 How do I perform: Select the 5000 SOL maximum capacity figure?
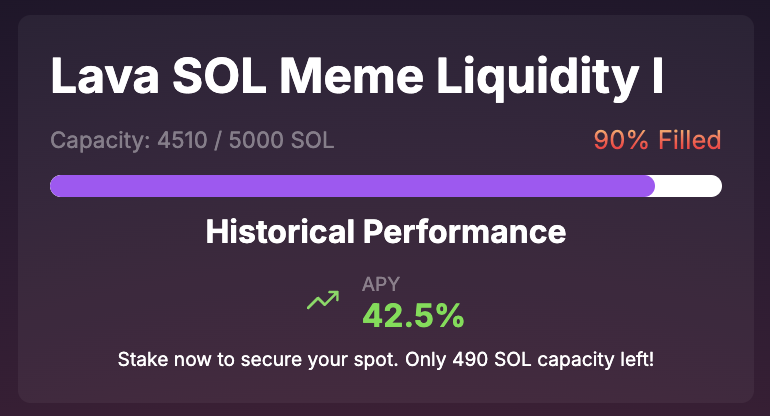tap(281, 140)
